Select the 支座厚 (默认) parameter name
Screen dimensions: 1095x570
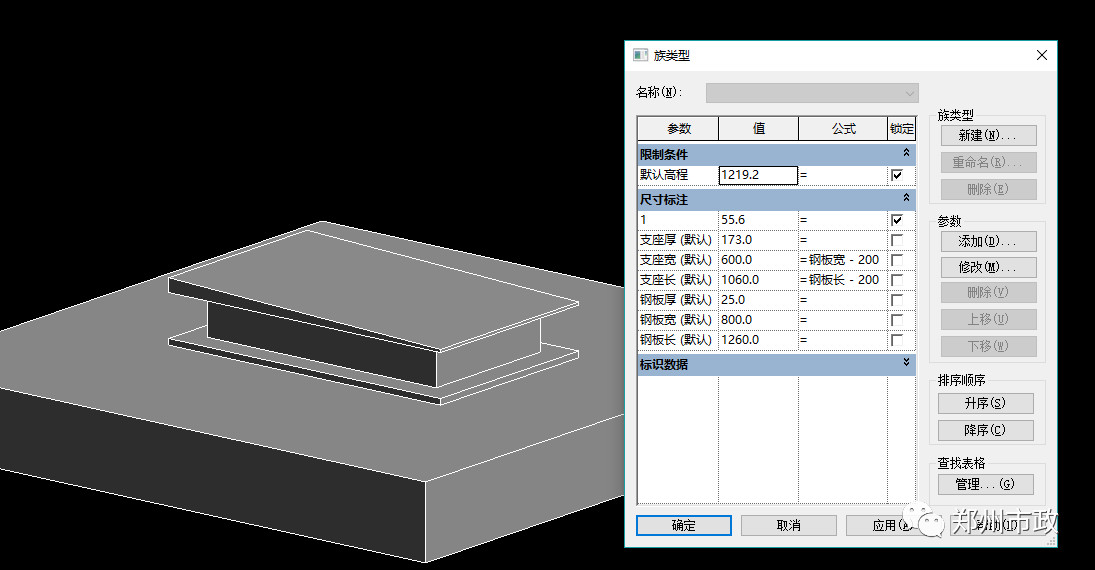(x=678, y=240)
